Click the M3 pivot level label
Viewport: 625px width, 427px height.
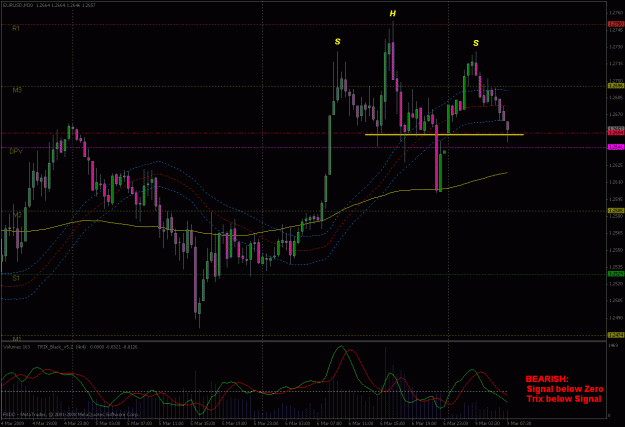click(x=17, y=90)
